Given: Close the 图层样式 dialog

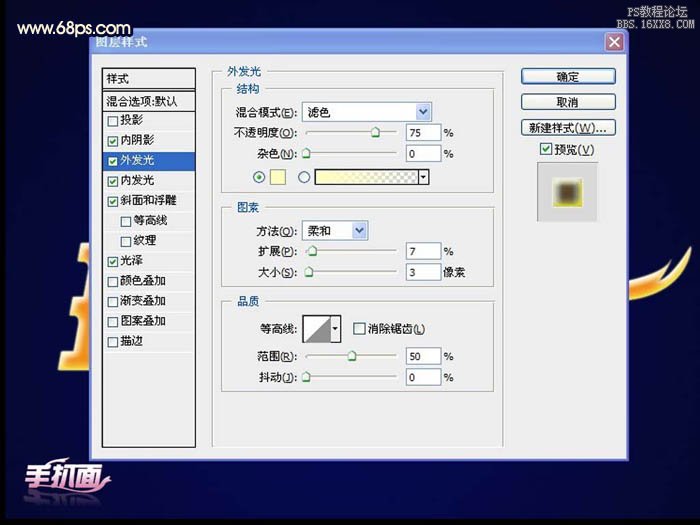Looking at the screenshot, I should pos(614,42).
